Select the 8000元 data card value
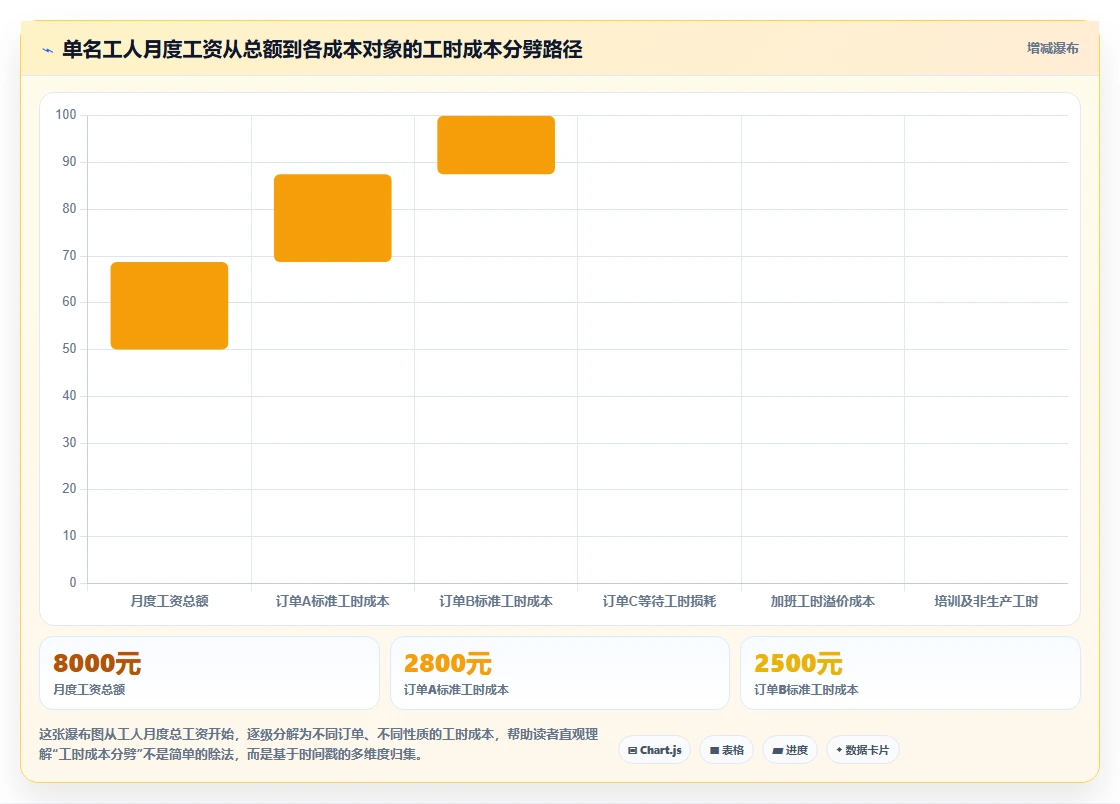Image resolution: width=1120 pixels, height=804 pixels. pos(97,663)
